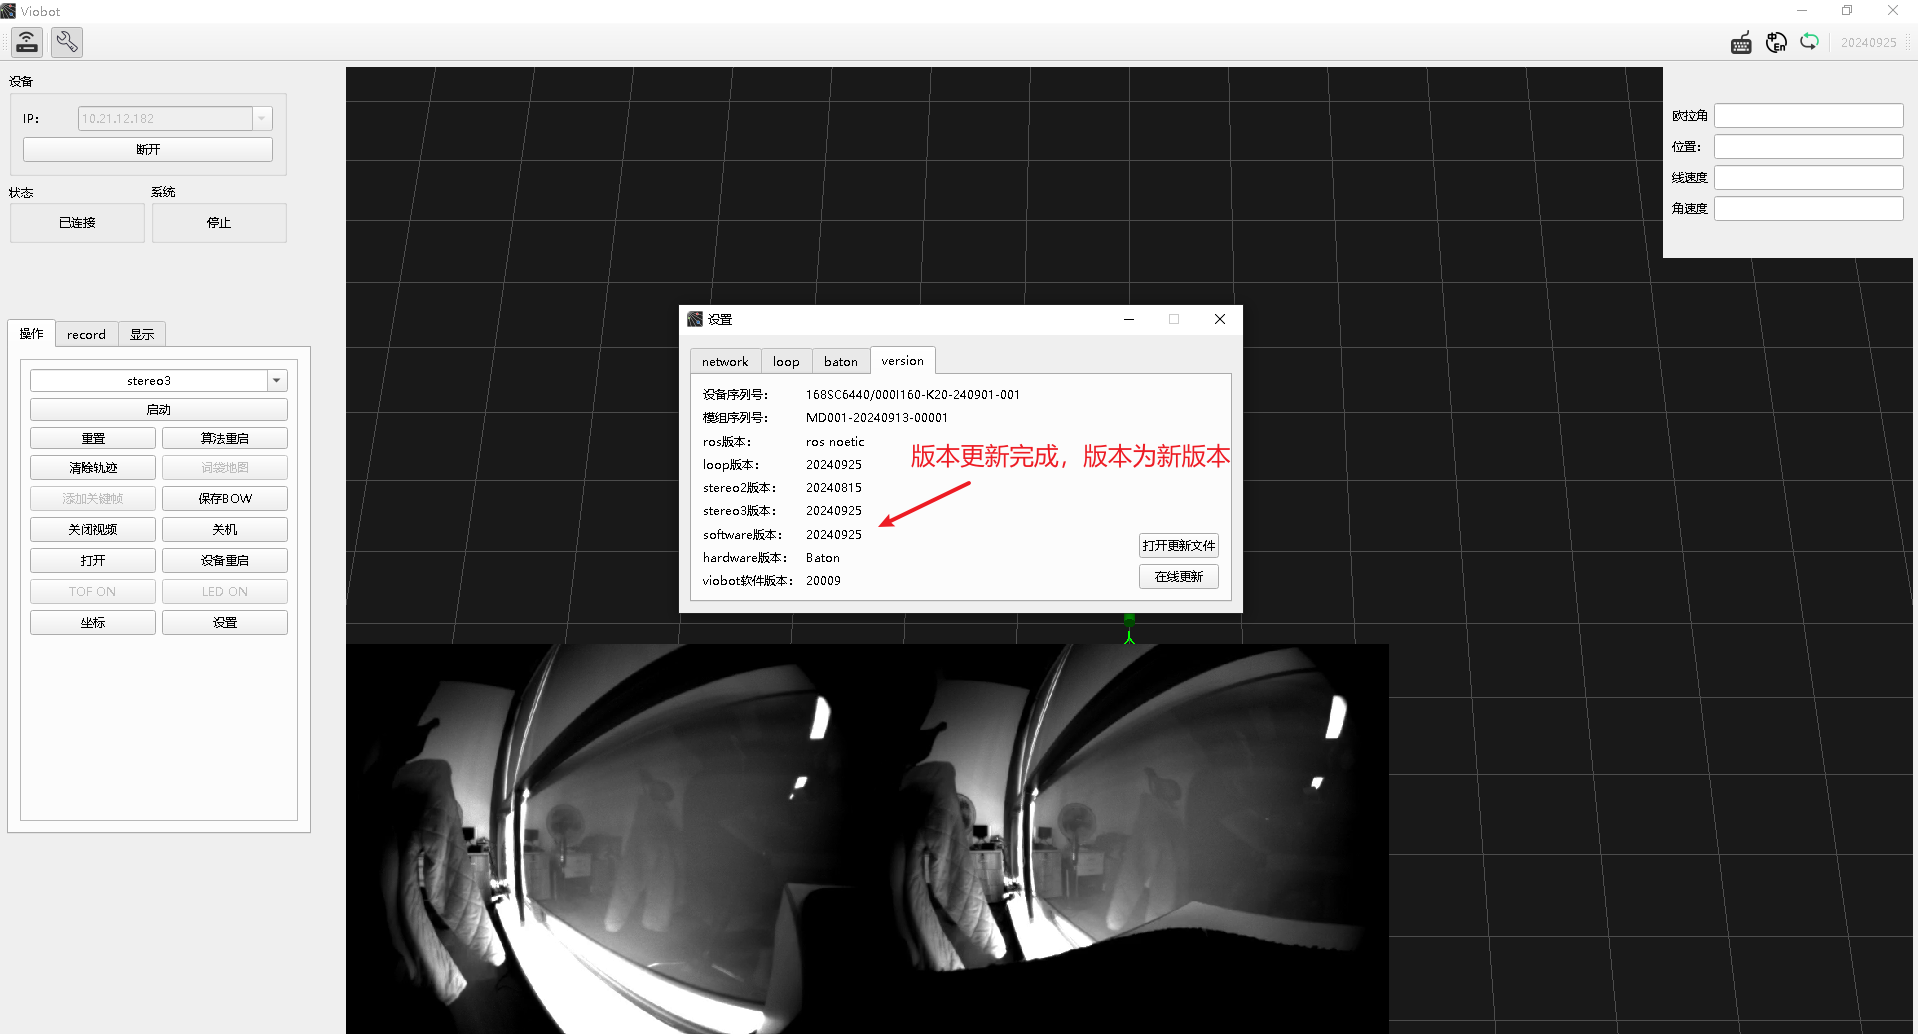This screenshot has height=1034, width=1918.
Task: Click the 清除轨迹 clear trajectory button
Action: tap(93, 468)
